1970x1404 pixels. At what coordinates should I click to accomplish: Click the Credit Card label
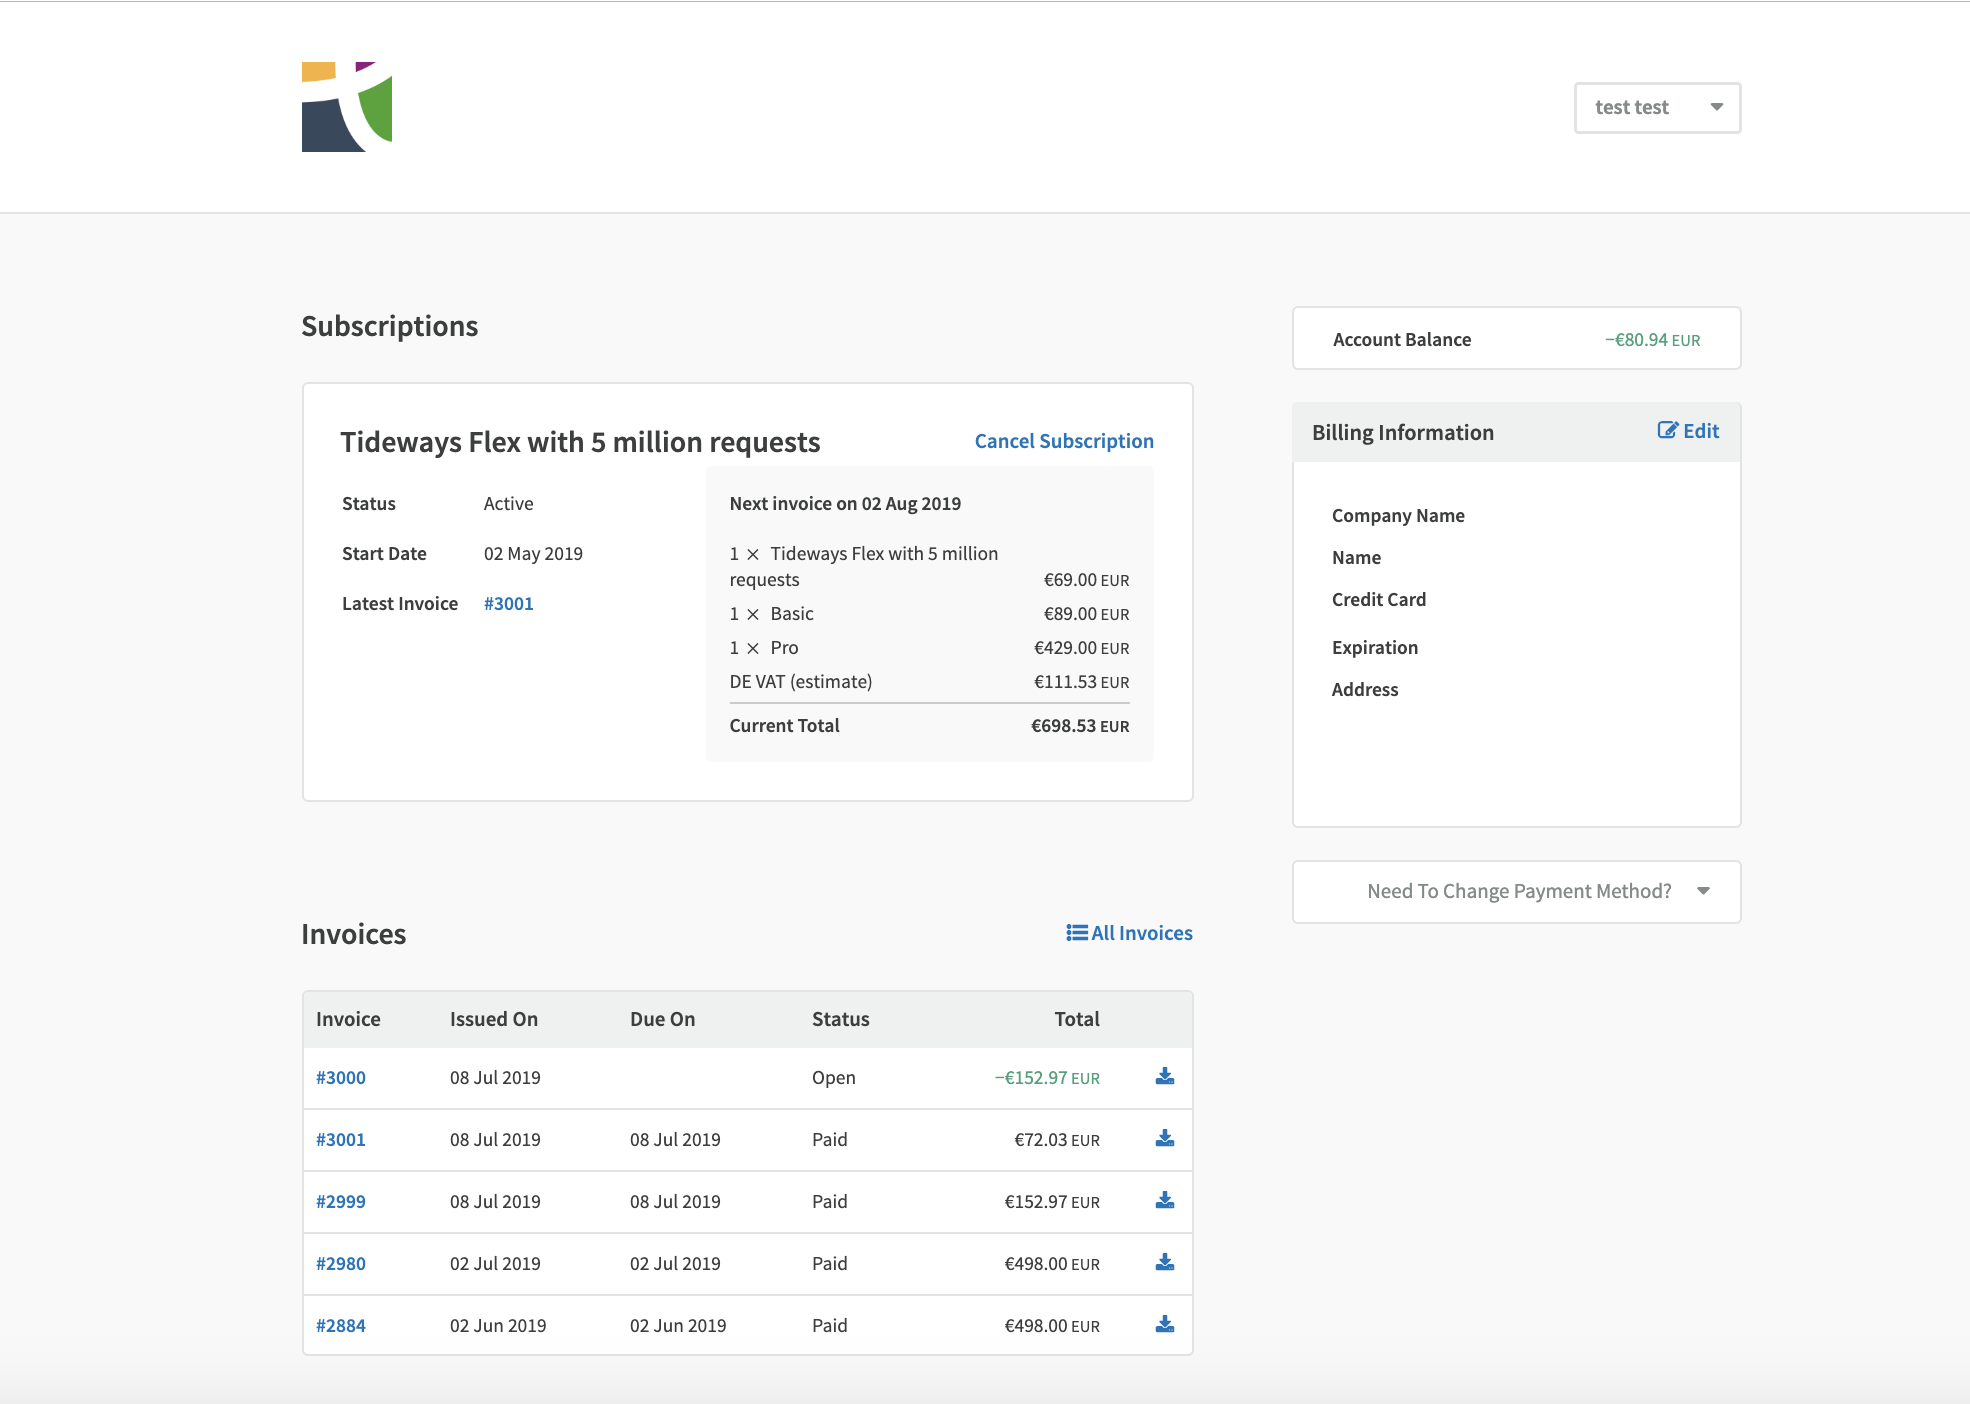[1379, 600]
